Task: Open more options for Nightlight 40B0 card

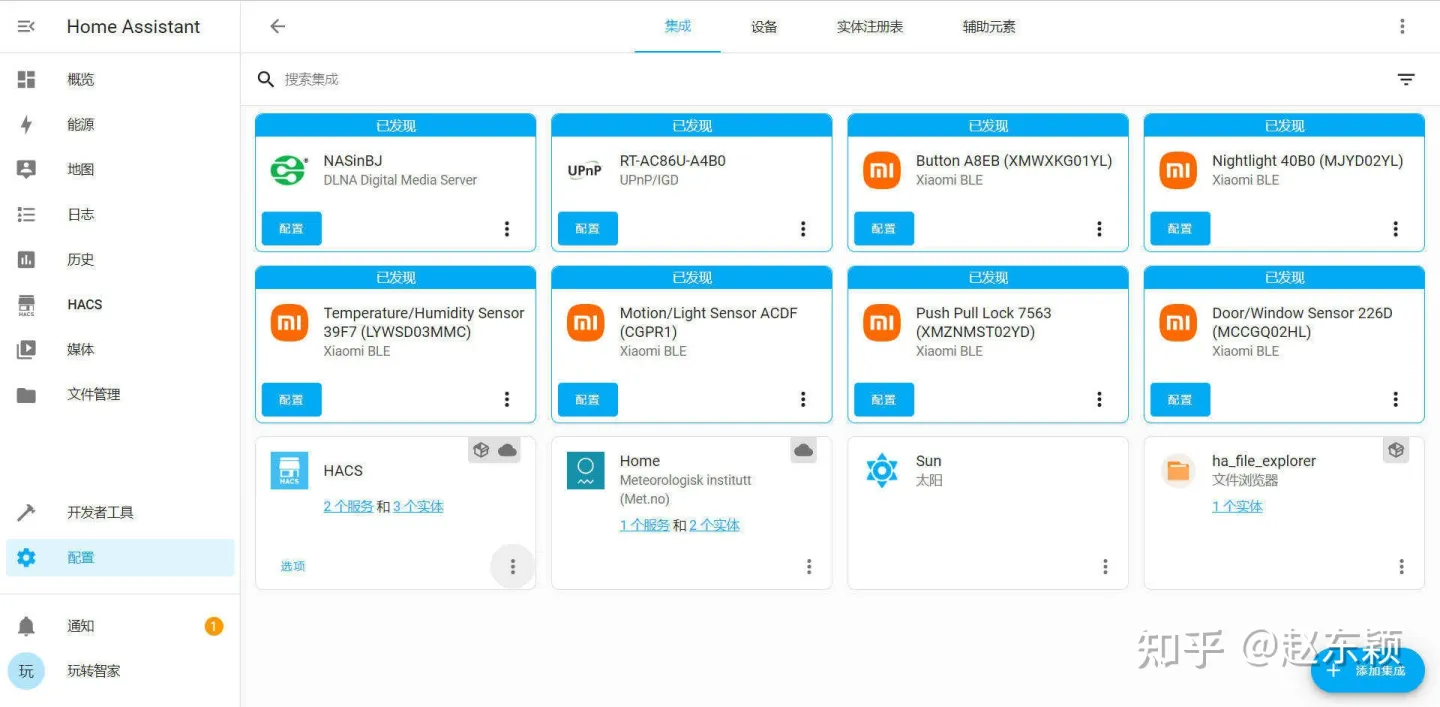Action: pos(1395,229)
